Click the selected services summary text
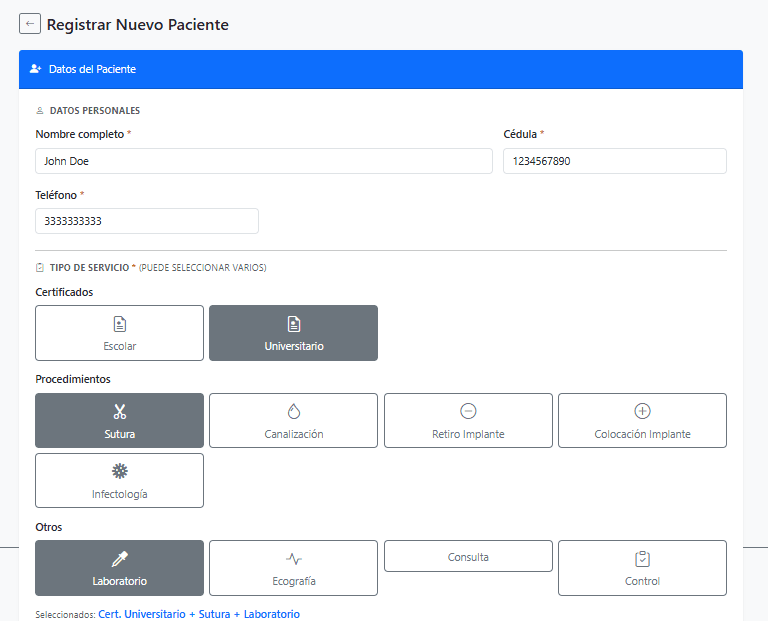 [198, 614]
